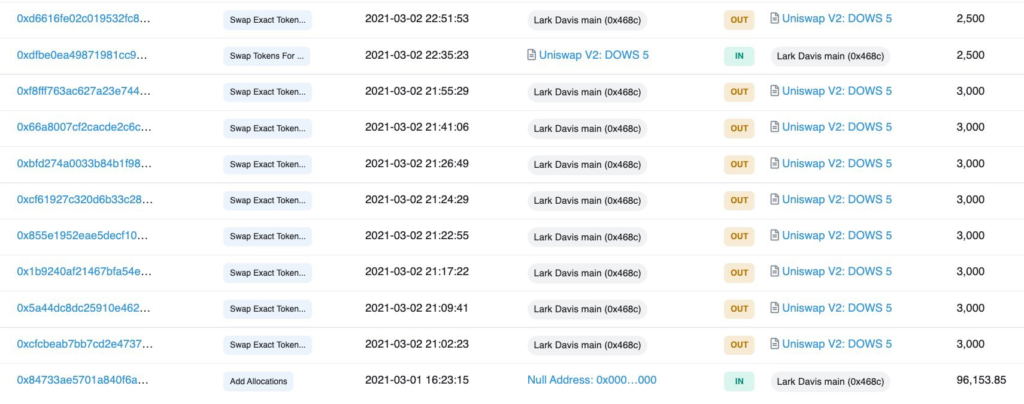This screenshot has height=404, width=1024.
Task: Click contract icon in the 22:51:53 row
Action: 774,18
